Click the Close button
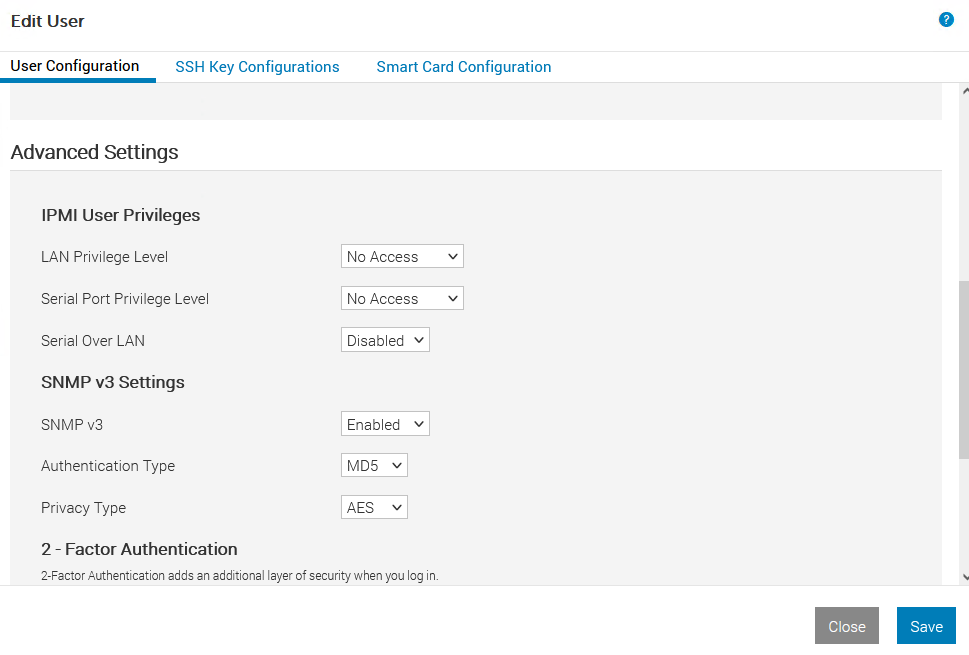Screen dimensions: 969x655 tap(846, 626)
